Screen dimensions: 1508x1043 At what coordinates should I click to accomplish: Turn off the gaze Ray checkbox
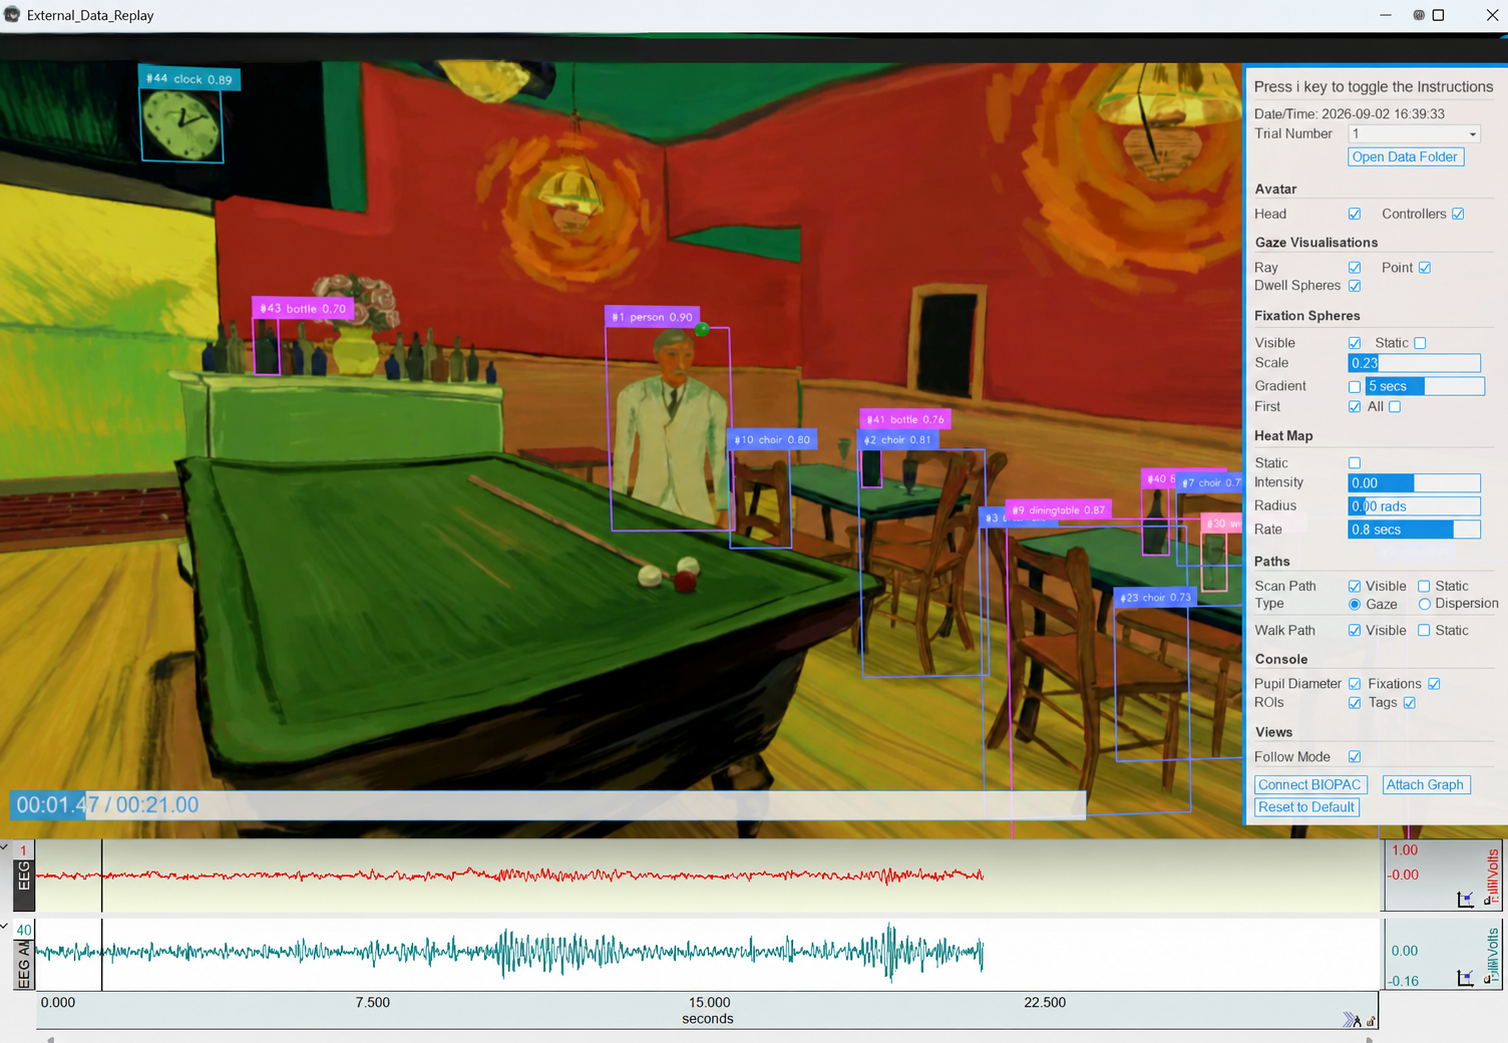click(x=1354, y=268)
